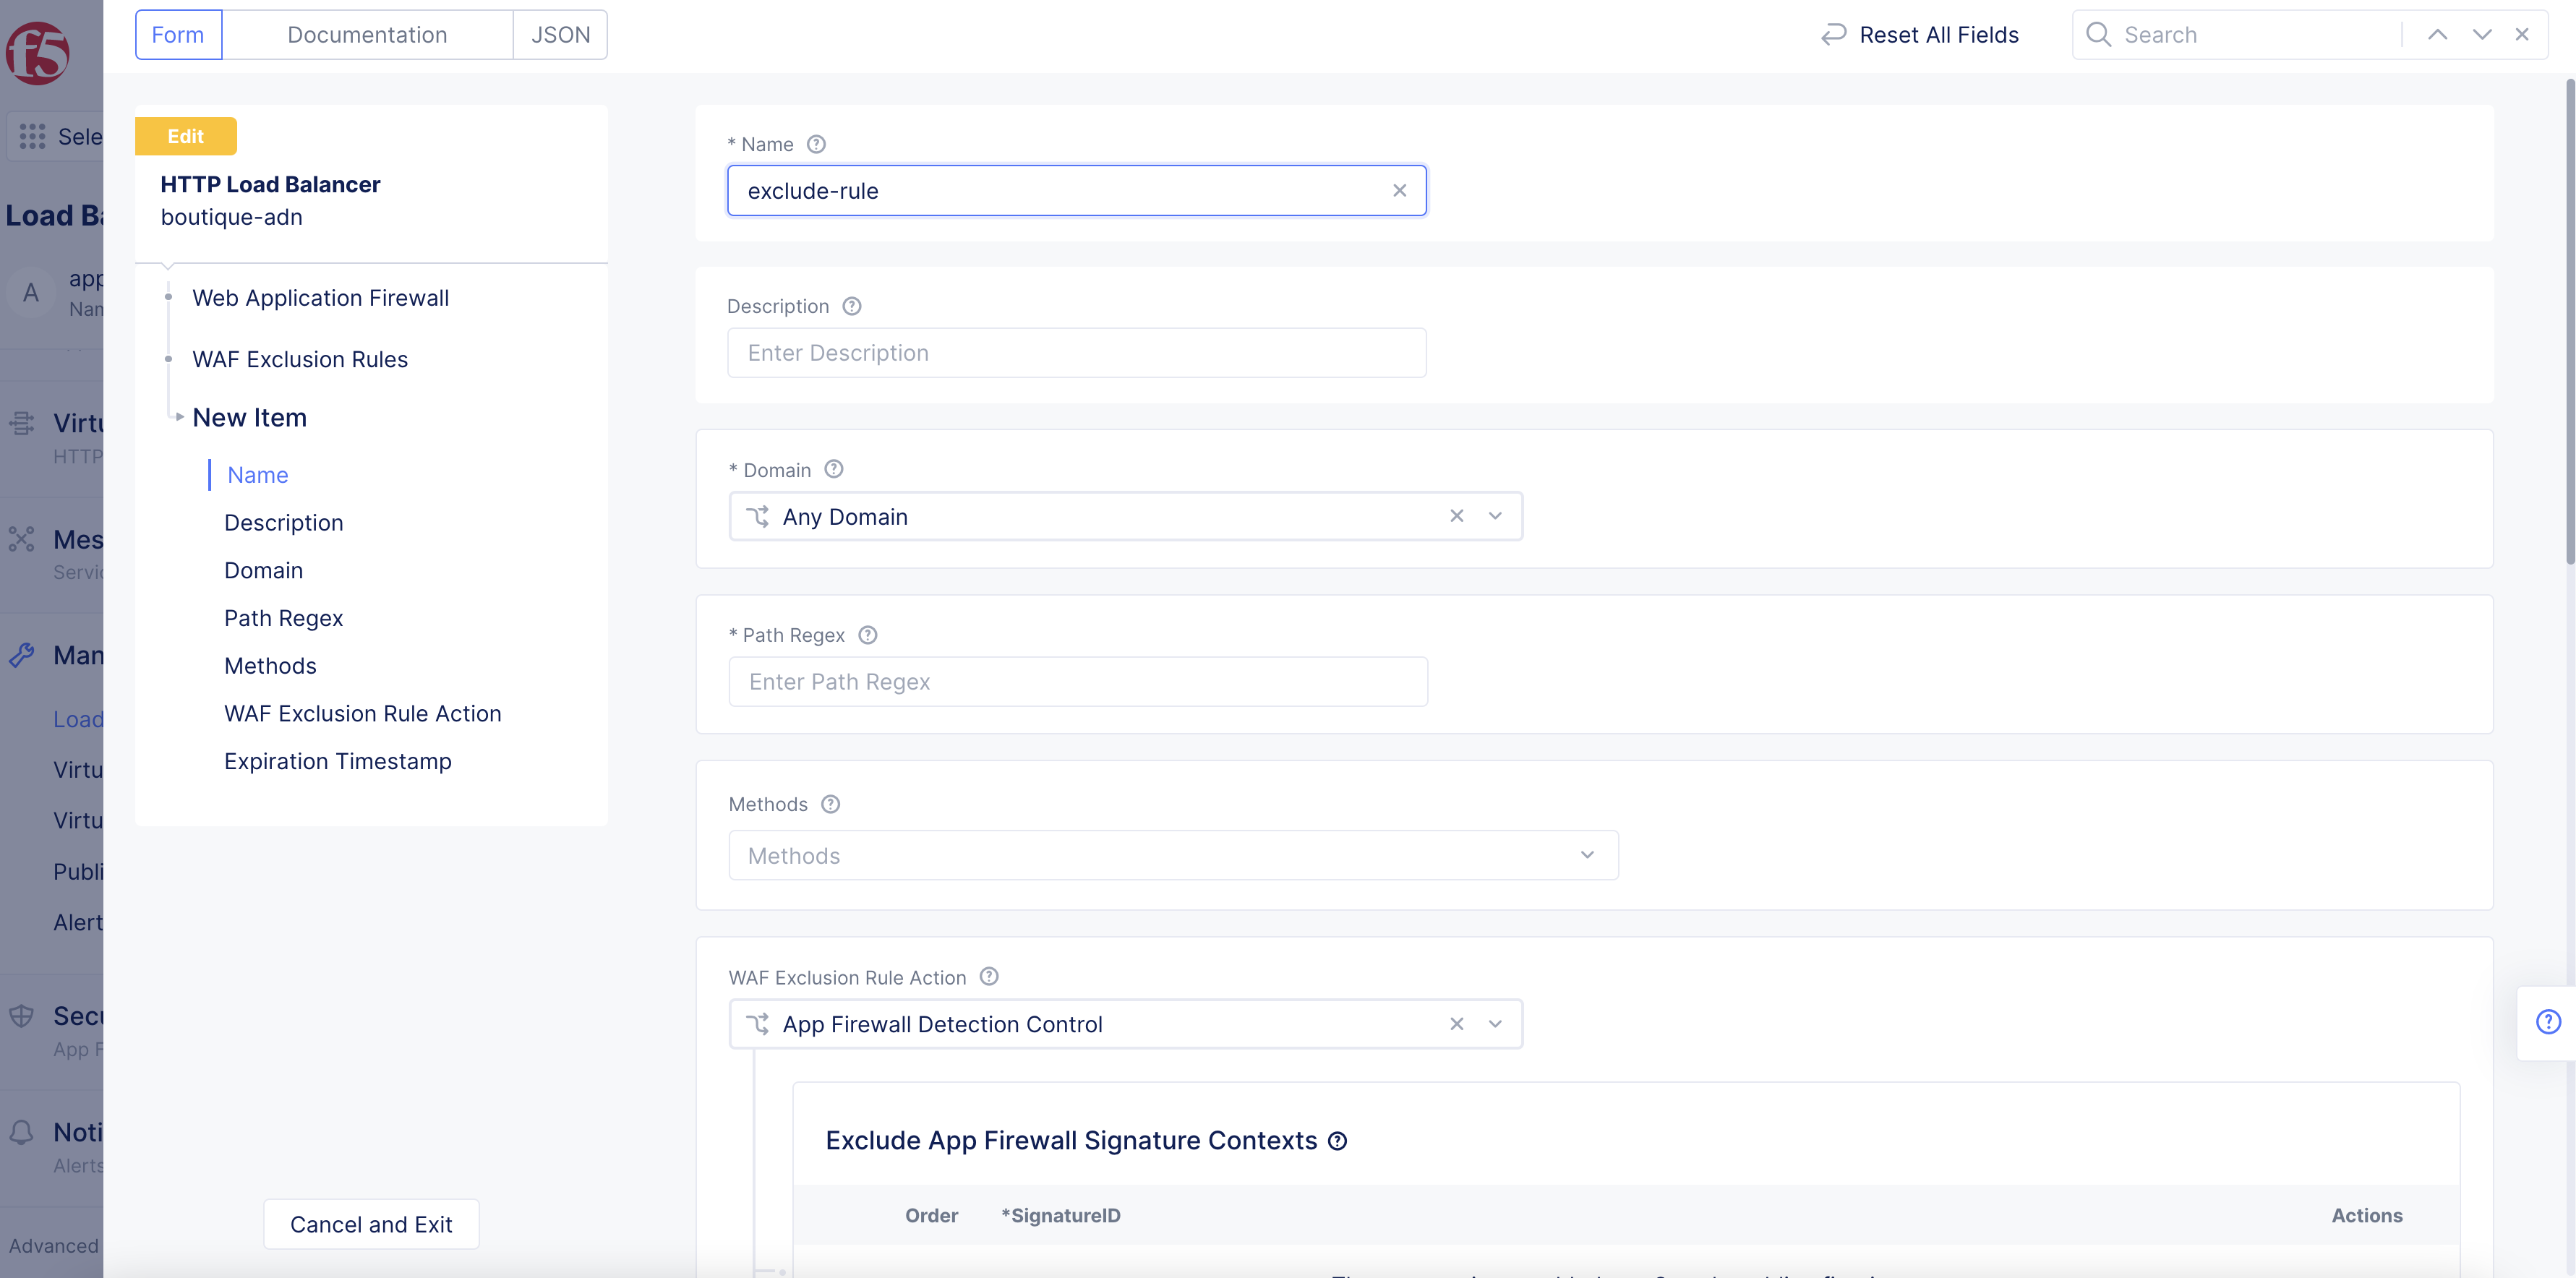
Task: Click the search magnifier icon
Action: [2098, 35]
